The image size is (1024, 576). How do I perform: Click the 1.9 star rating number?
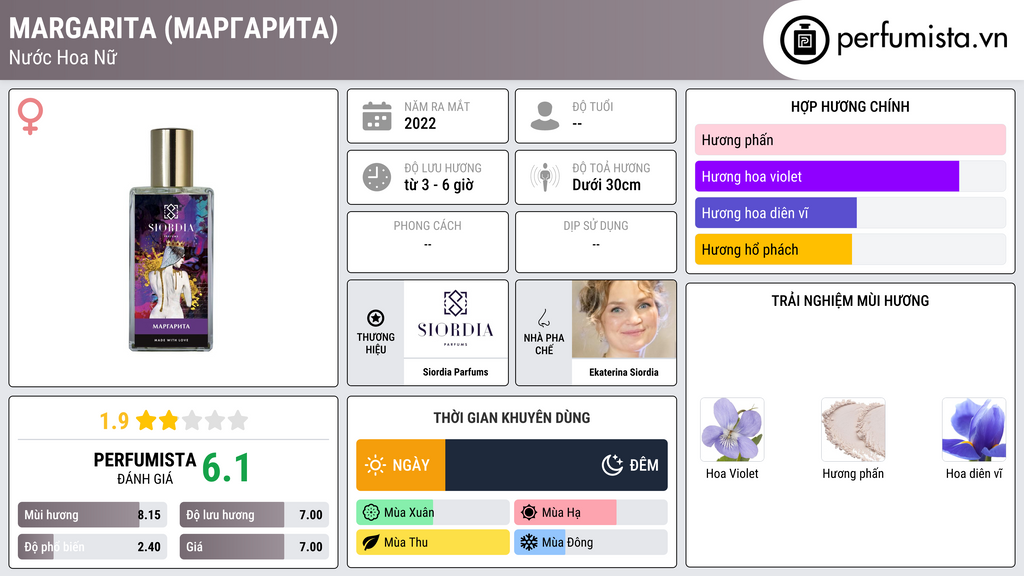pos(114,421)
